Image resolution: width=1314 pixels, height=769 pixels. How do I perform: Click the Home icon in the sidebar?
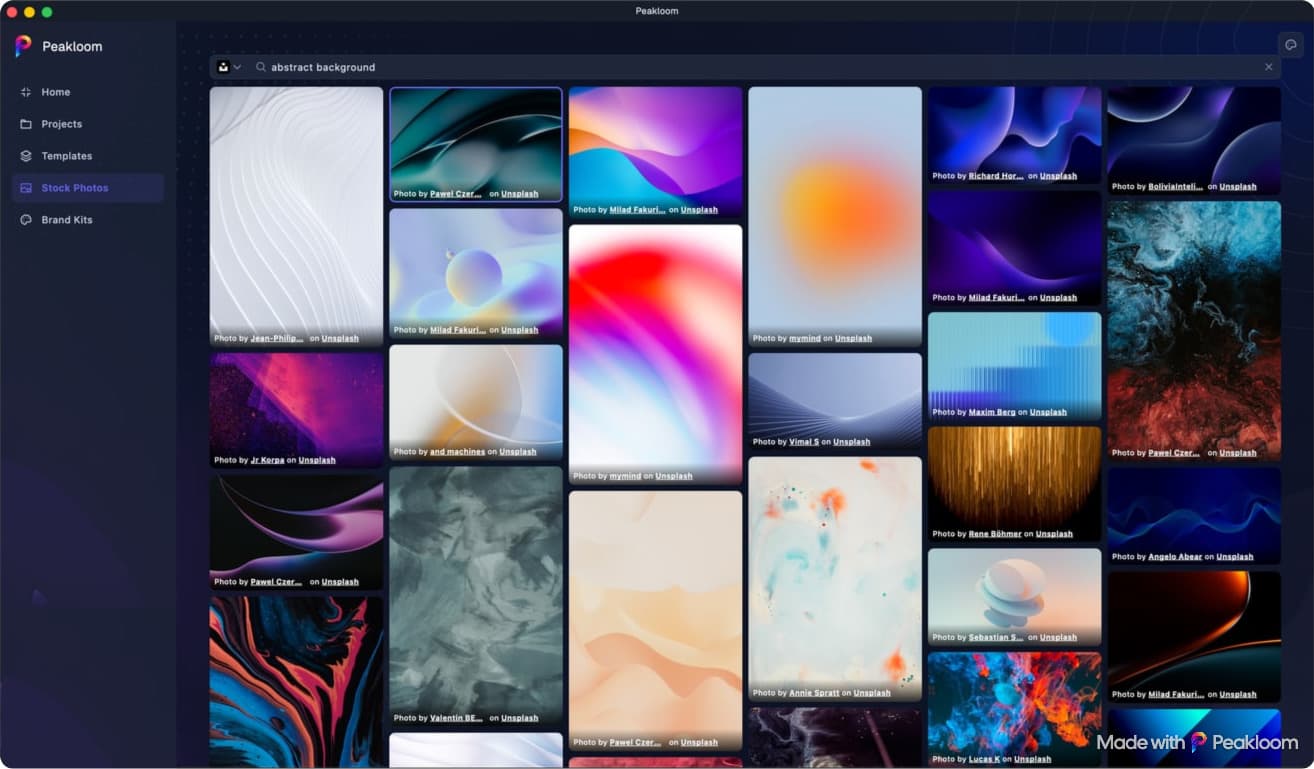click(26, 92)
